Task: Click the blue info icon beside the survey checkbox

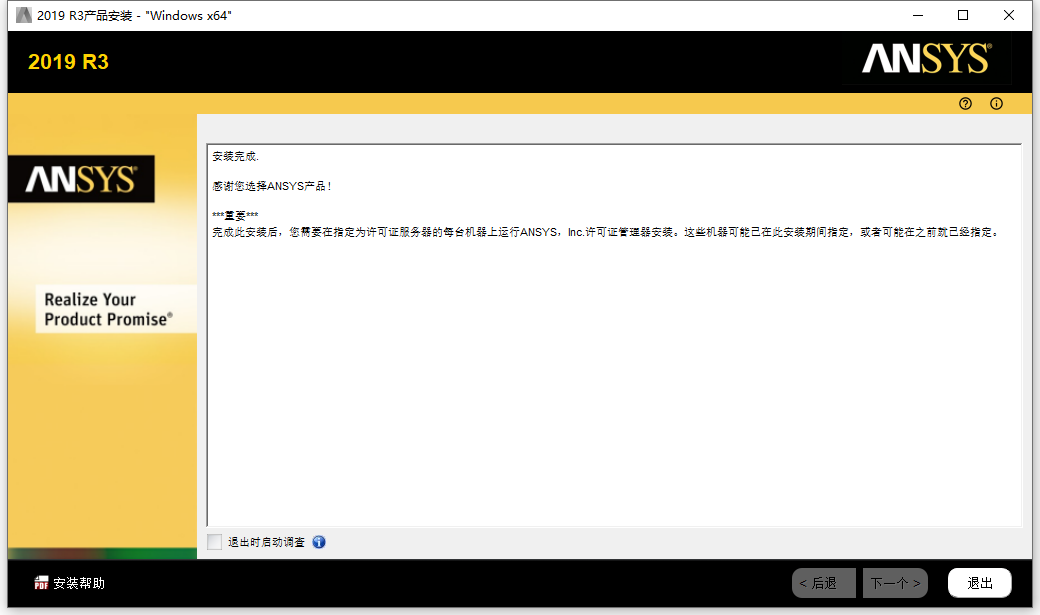Action: tap(319, 542)
